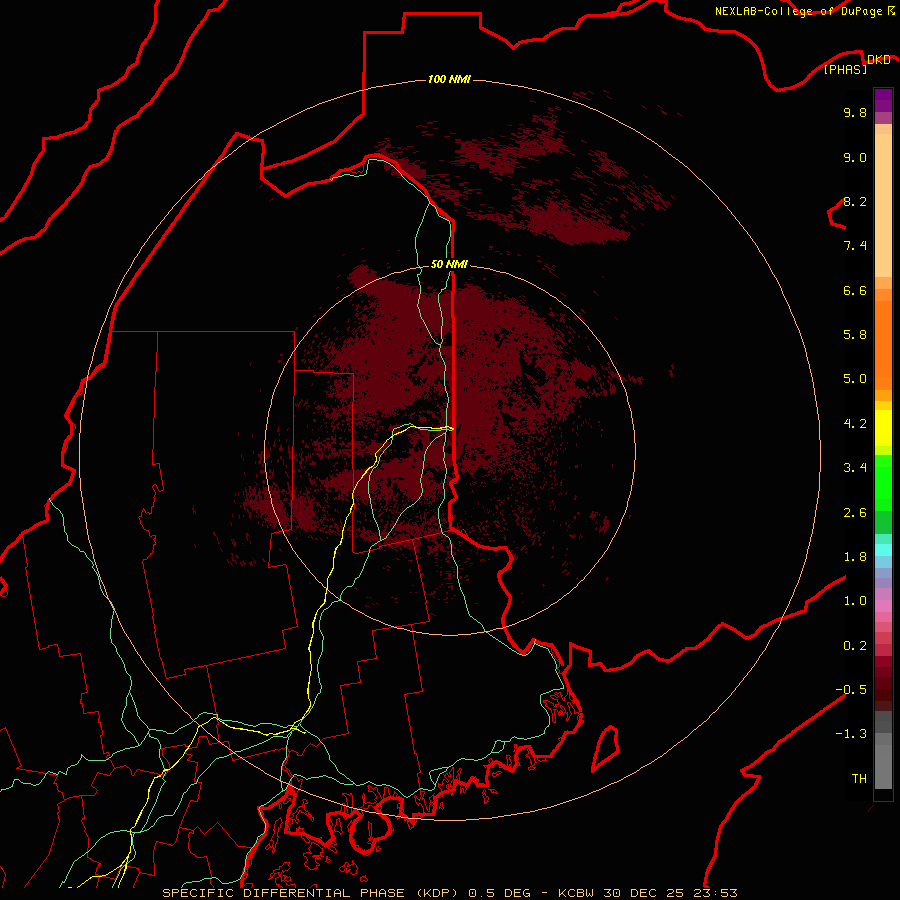Click the 5.8 color scale value
900x900 pixels.
(855, 334)
